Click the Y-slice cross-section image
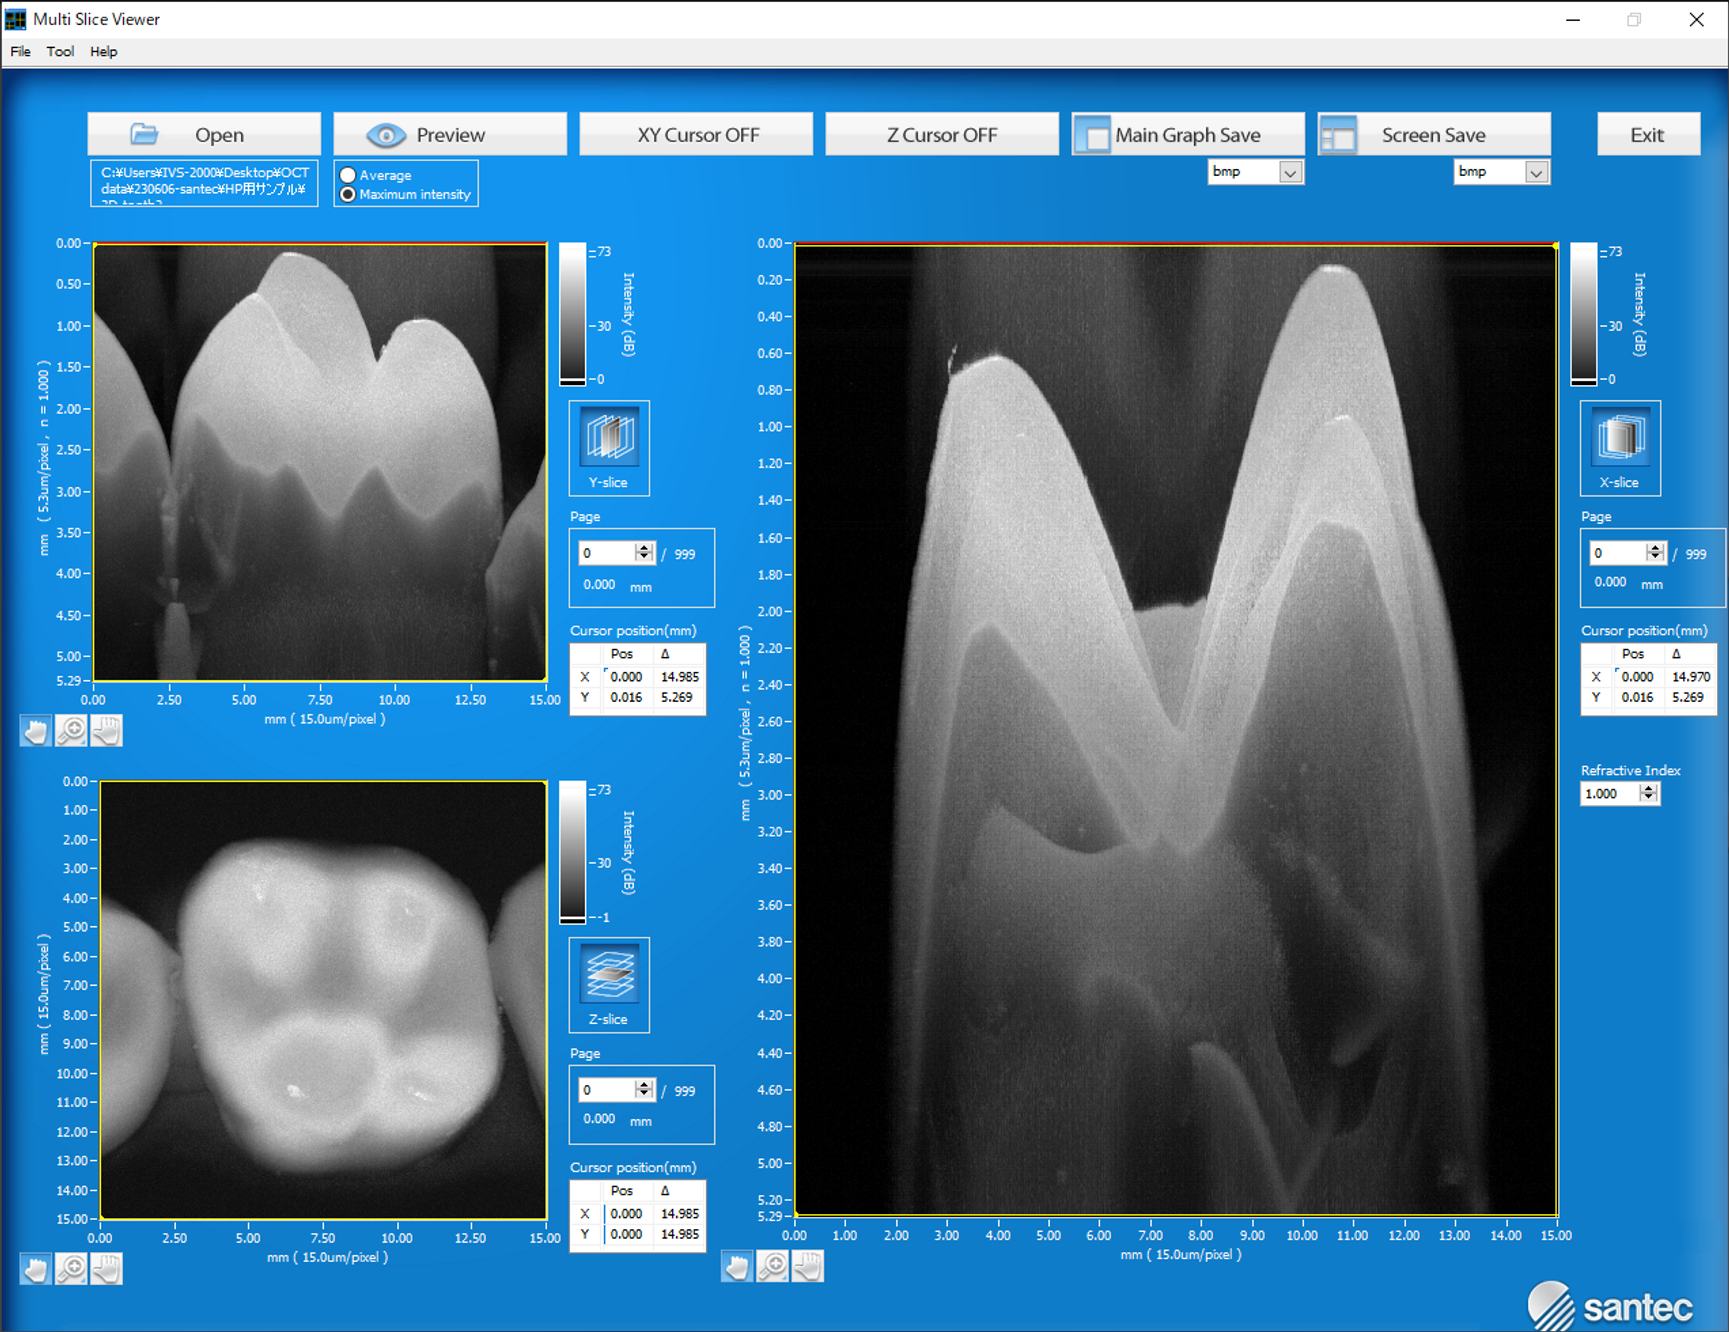The width and height of the screenshot is (1729, 1332). 320,462
